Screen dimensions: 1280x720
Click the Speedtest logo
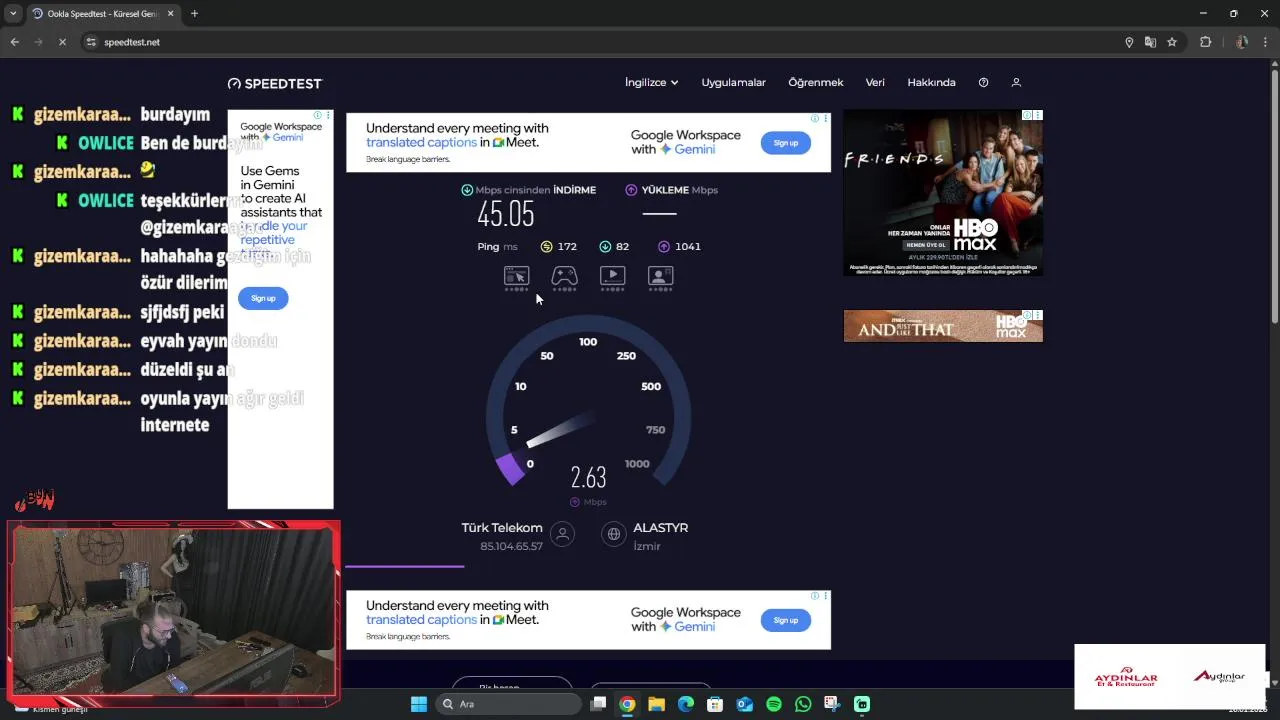coord(275,83)
